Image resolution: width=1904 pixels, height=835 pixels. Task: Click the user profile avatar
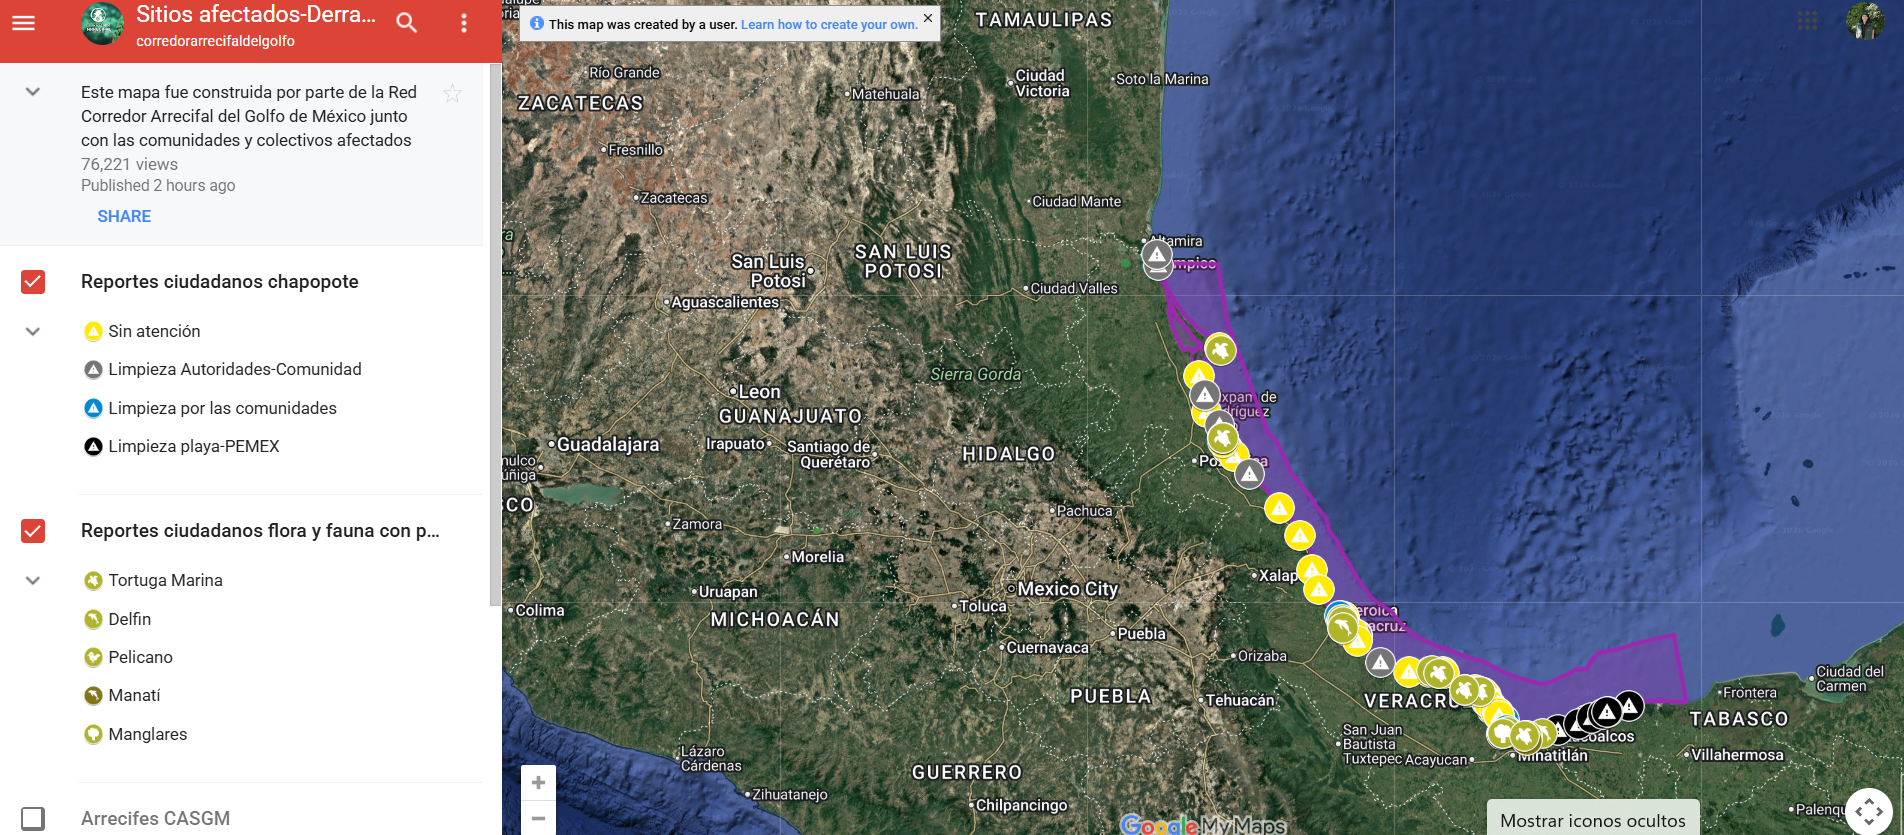point(1865,21)
